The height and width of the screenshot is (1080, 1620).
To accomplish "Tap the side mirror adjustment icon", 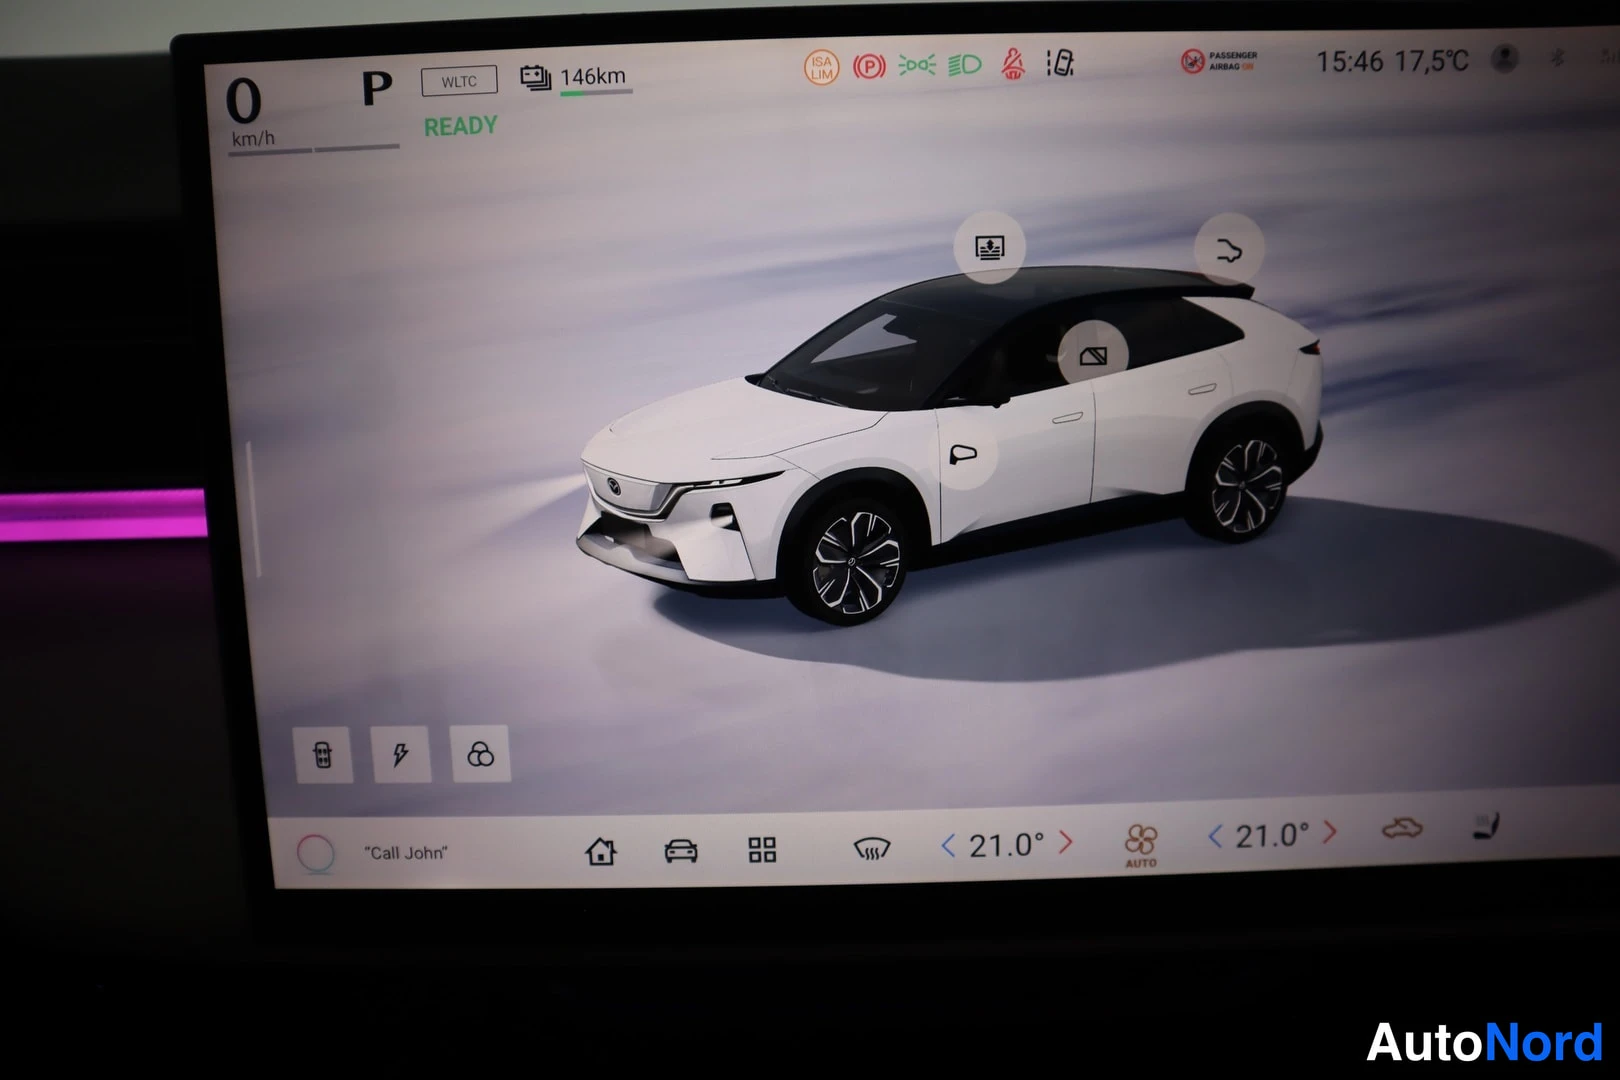I will (x=962, y=455).
